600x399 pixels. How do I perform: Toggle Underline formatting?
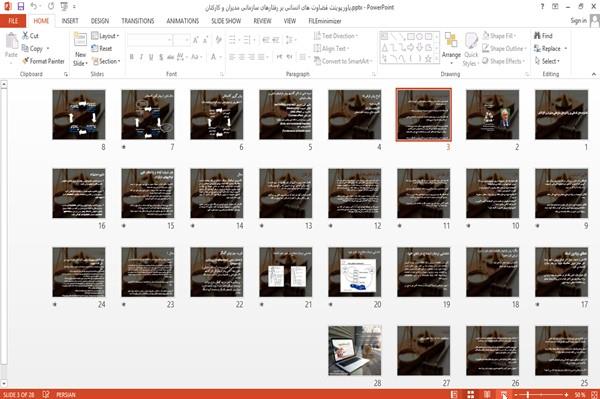click(151, 57)
